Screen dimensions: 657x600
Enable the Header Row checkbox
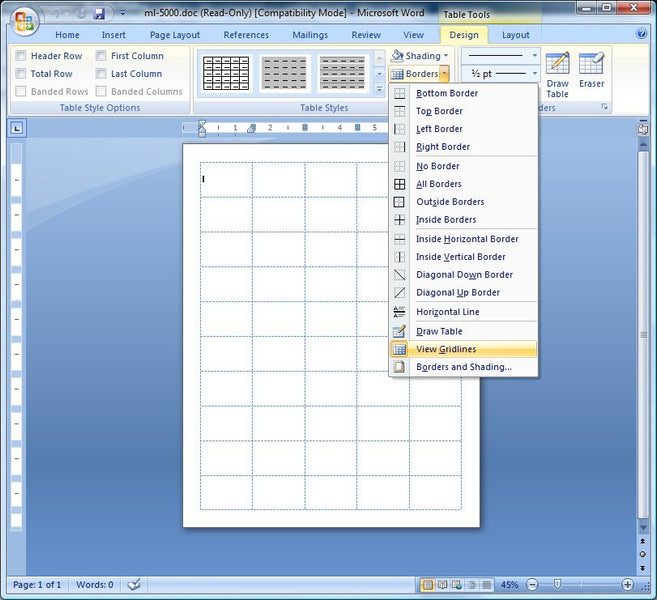click(21, 56)
